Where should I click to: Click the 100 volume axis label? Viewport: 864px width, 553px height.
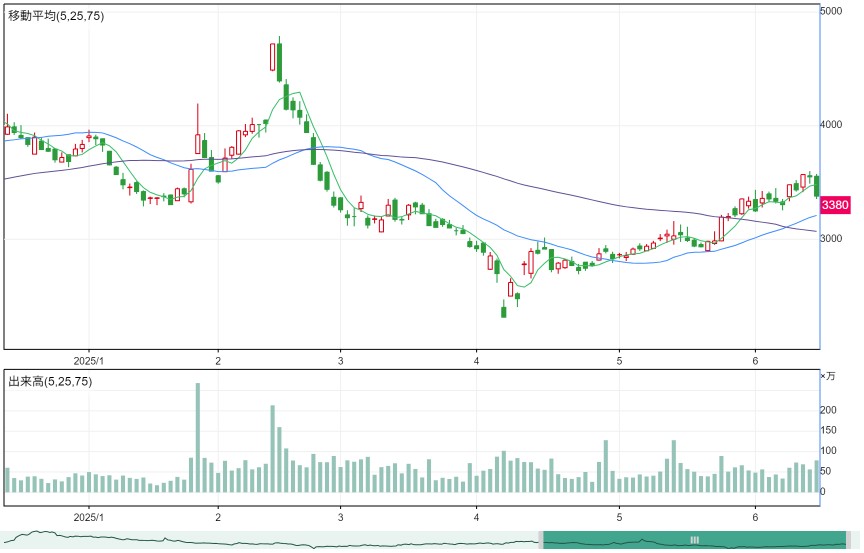click(828, 451)
